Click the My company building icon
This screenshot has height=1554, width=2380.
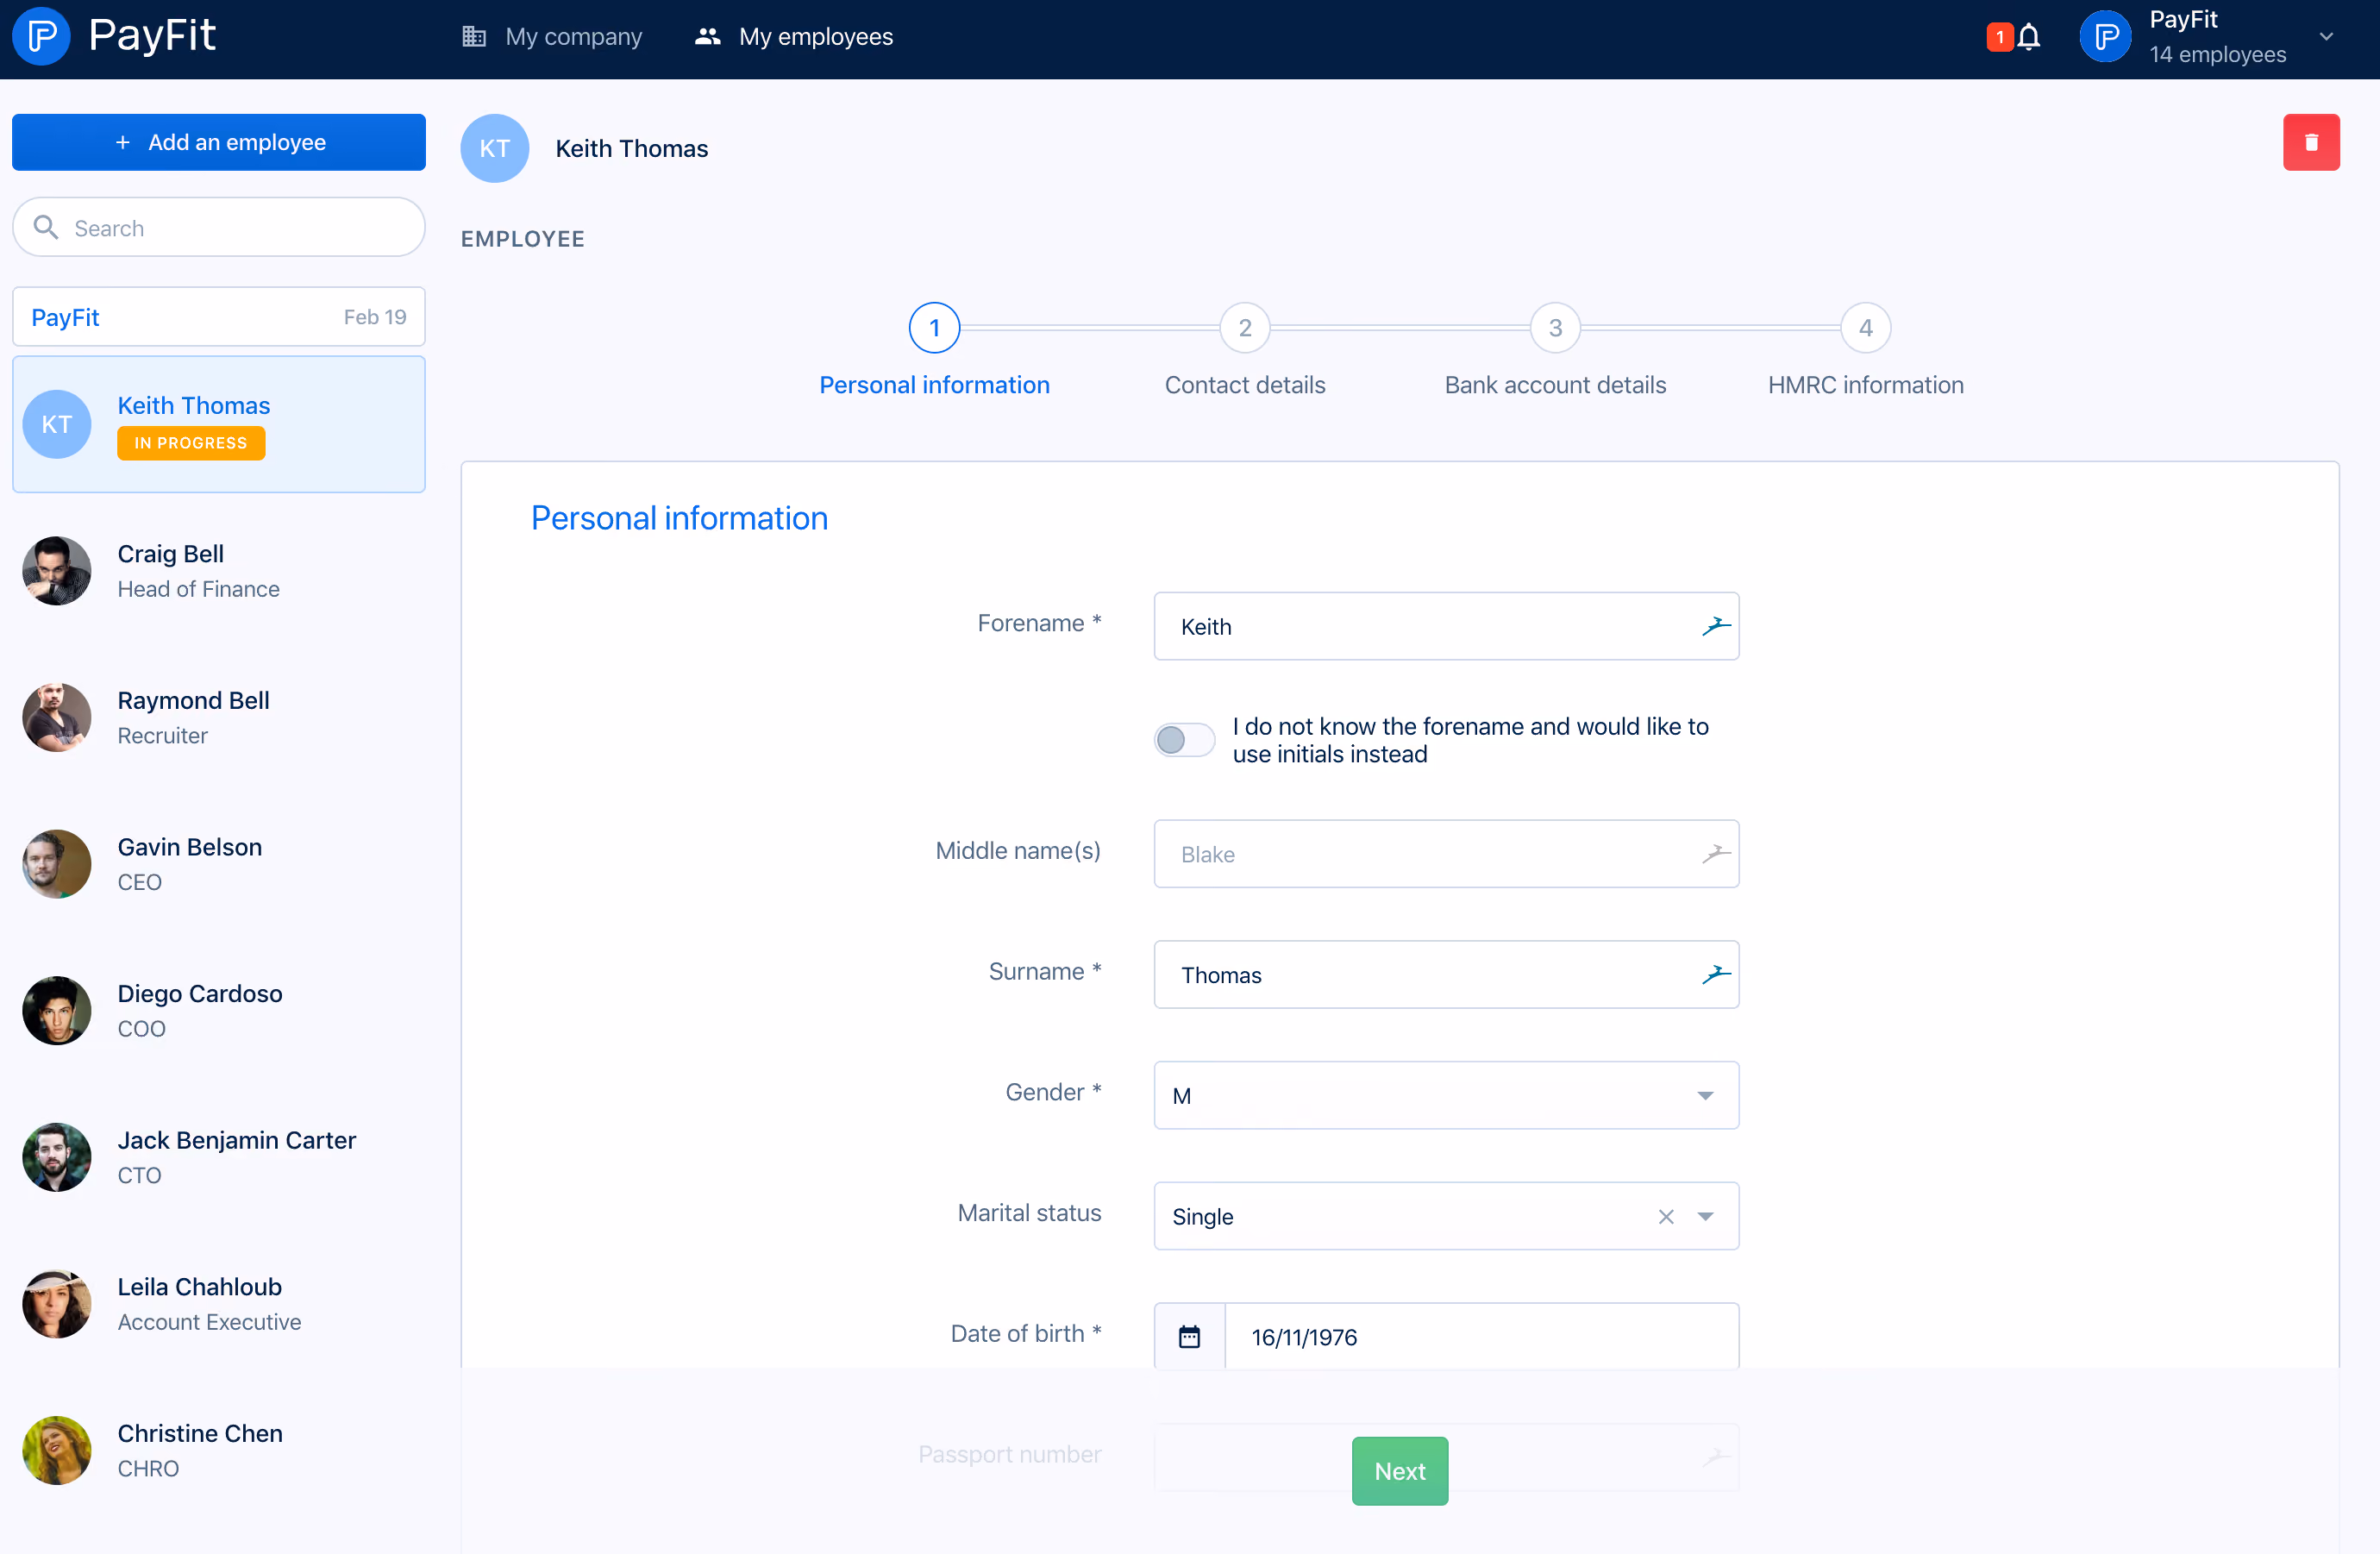474,37
